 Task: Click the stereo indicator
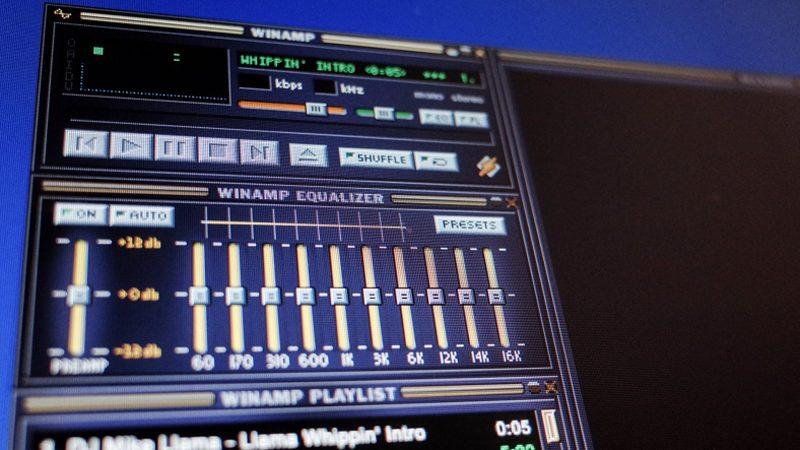467,98
